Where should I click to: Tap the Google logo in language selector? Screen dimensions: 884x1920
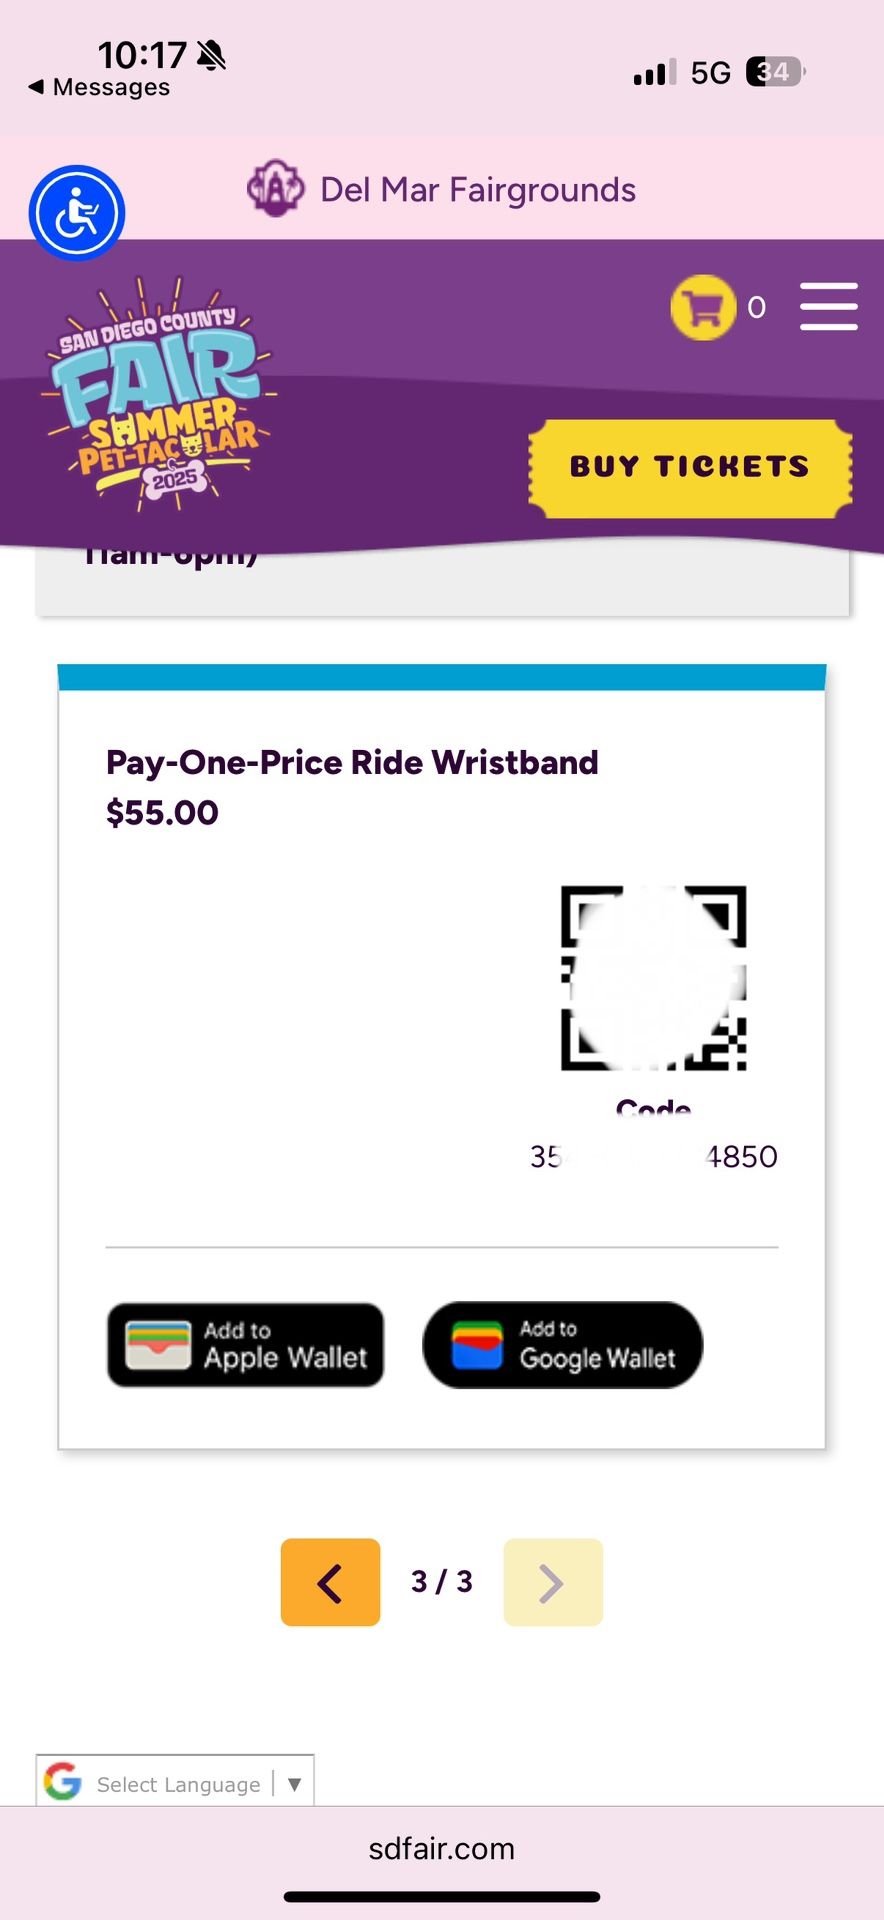(x=63, y=1782)
